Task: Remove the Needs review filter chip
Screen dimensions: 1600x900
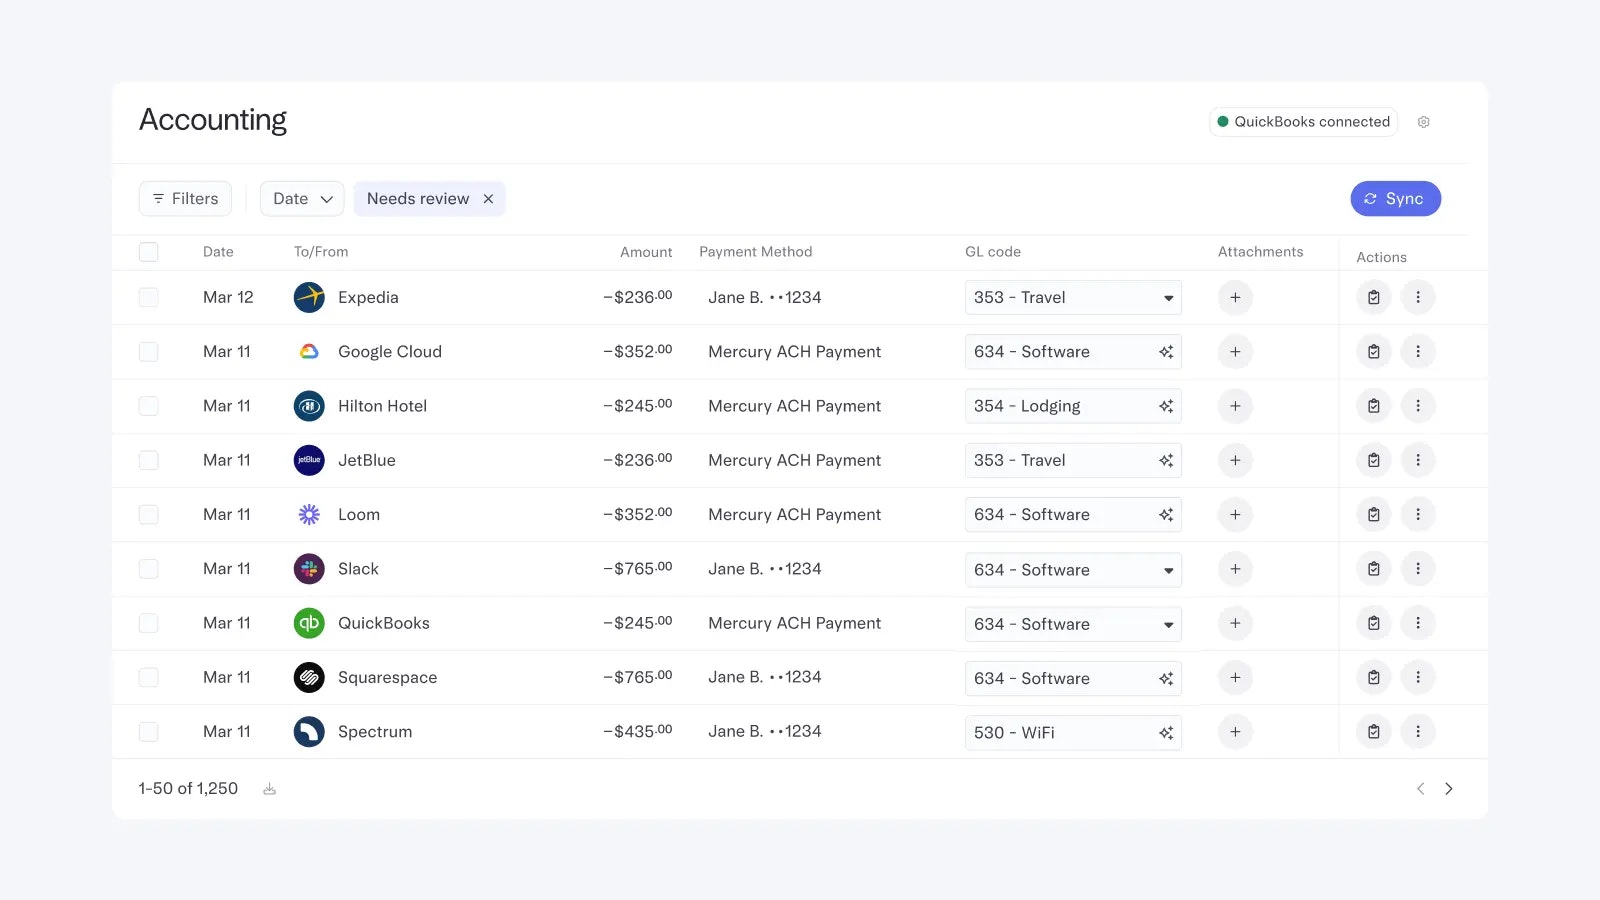Action: click(488, 199)
